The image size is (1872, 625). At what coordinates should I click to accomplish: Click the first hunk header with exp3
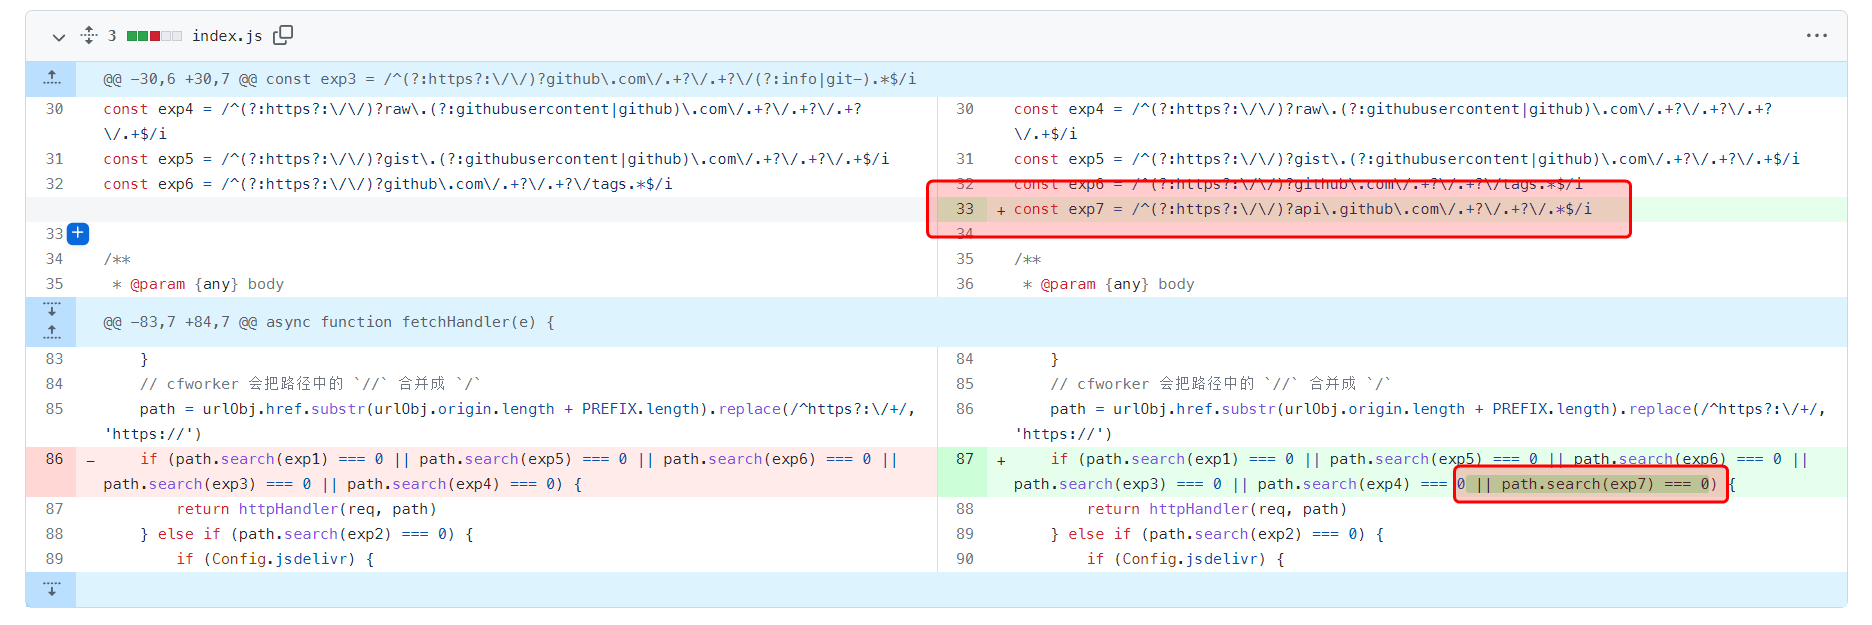coord(509,79)
